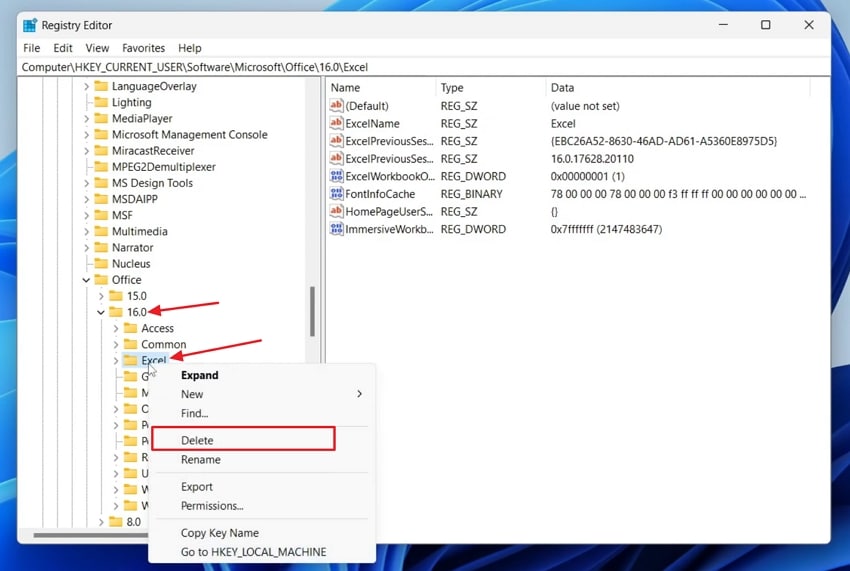Image resolution: width=850 pixels, height=571 pixels.
Task: Expand the MediaPlayer key
Action: click(x=86, y=118)
